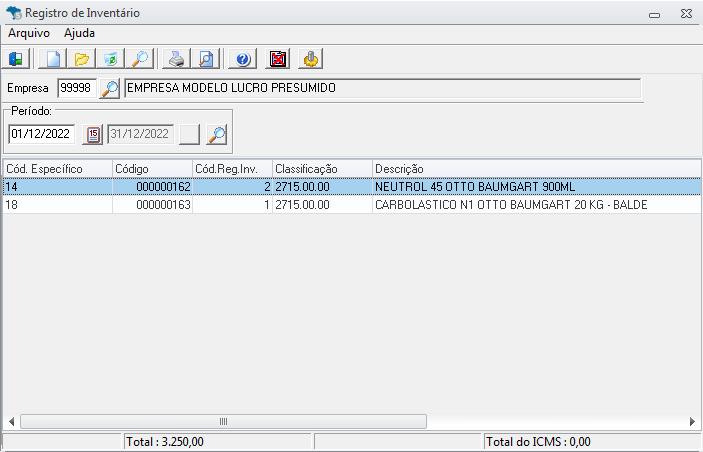Click magnifier icon in Período group

pyautogui.click(x=217, y=135)
